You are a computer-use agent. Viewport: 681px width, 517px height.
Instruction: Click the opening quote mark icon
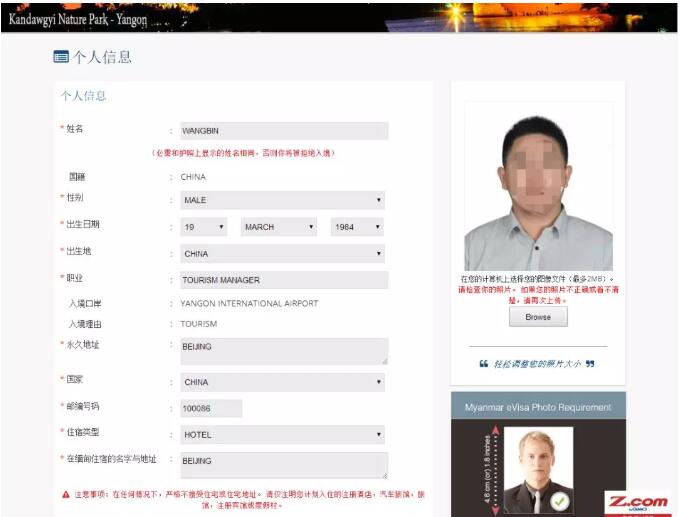tap(484, 364)
